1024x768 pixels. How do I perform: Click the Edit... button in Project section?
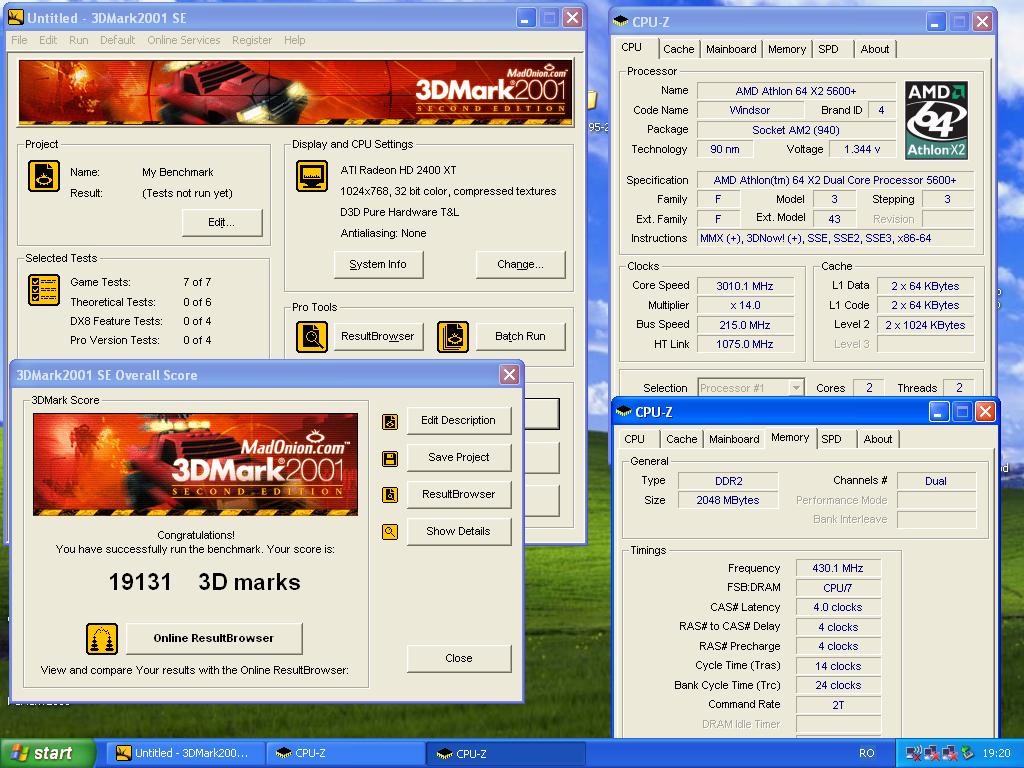pos(221,223)
